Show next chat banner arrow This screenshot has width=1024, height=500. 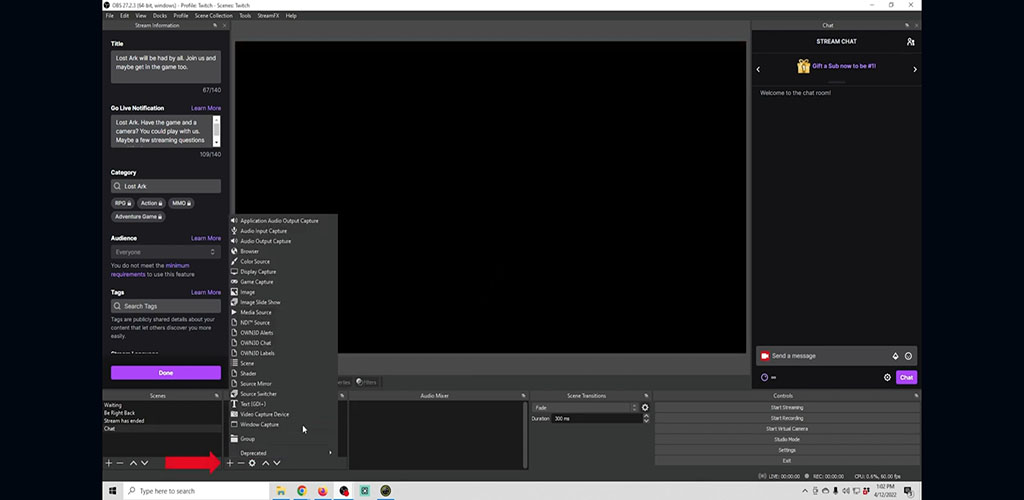(x=914, y=69)
